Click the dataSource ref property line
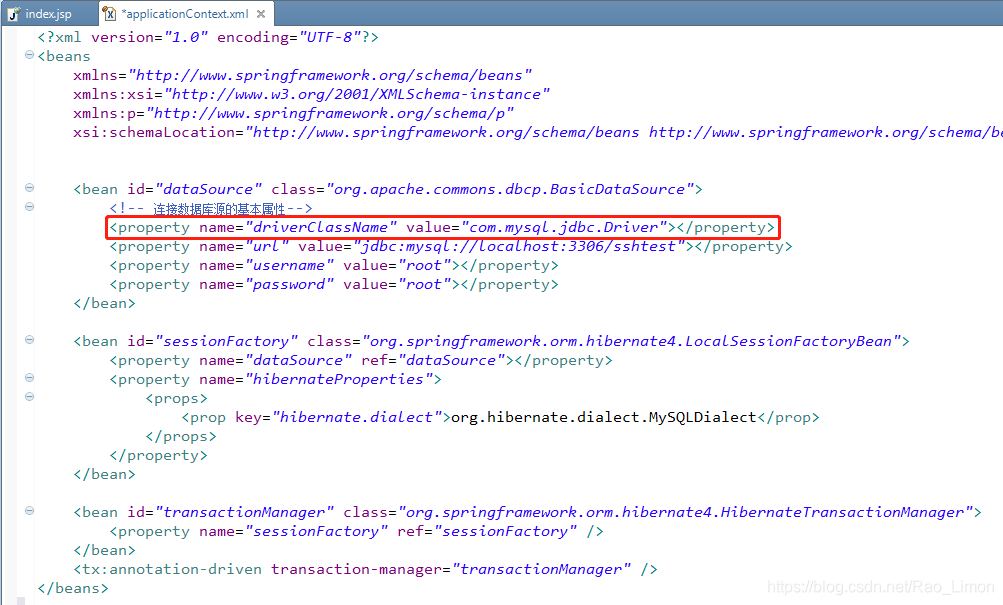Viewport: 1003px width, 605px height. click(361, 361)
